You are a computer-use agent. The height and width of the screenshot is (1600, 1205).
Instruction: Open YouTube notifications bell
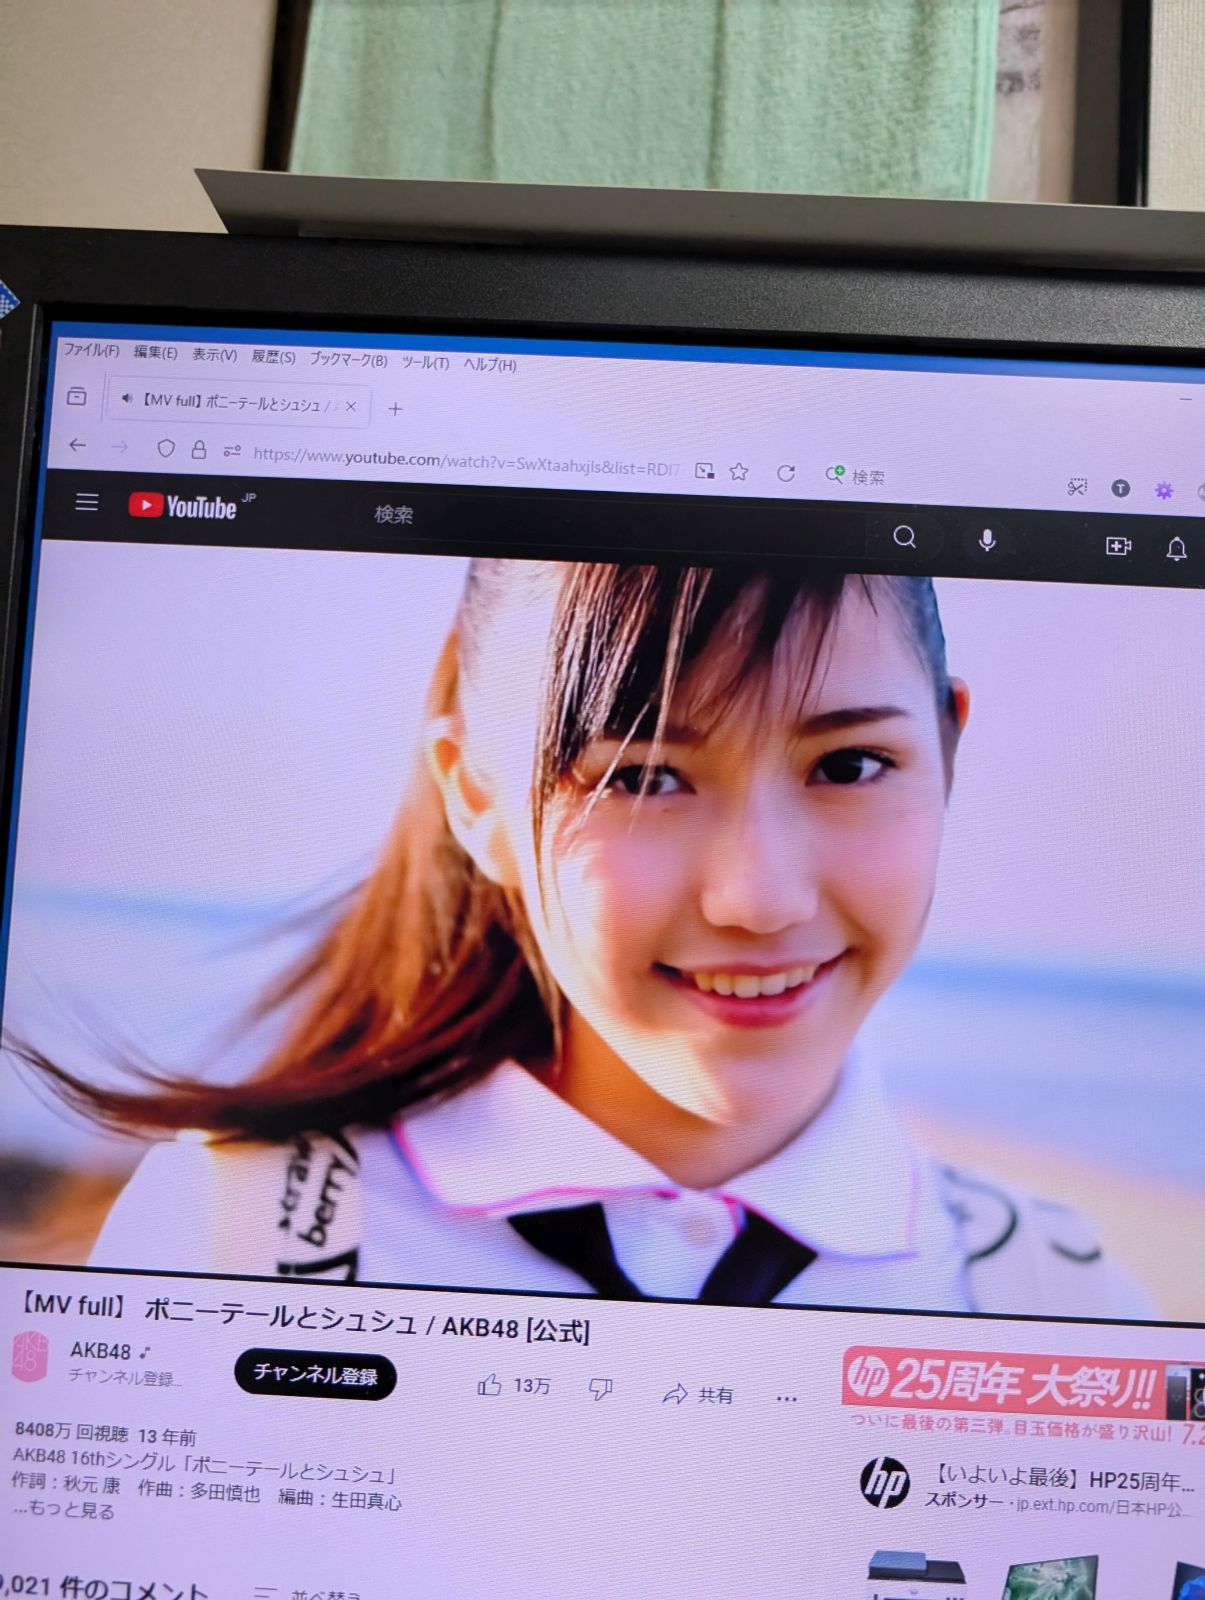point(1177,548)
